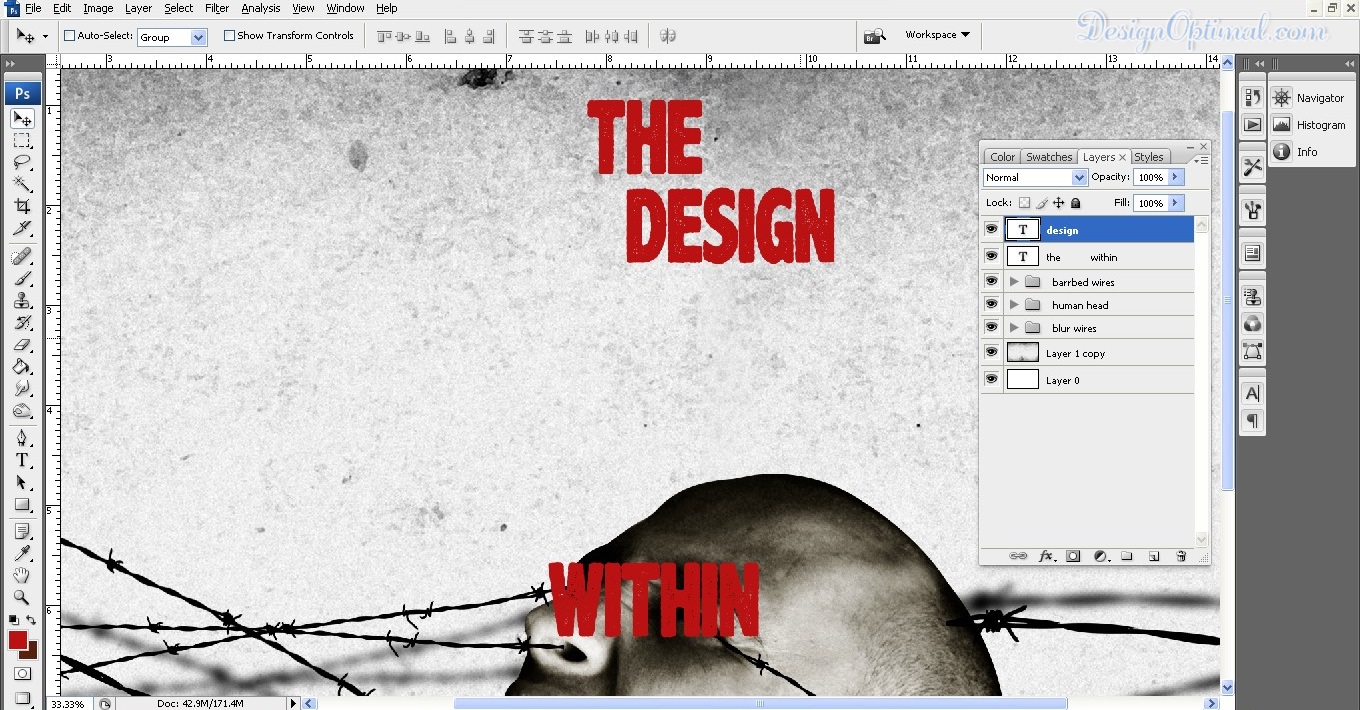The width and height of the screenshot is (1360, 710).
Task: Hide Layer 0 visibility eye
Action: [x=991, y=380]
